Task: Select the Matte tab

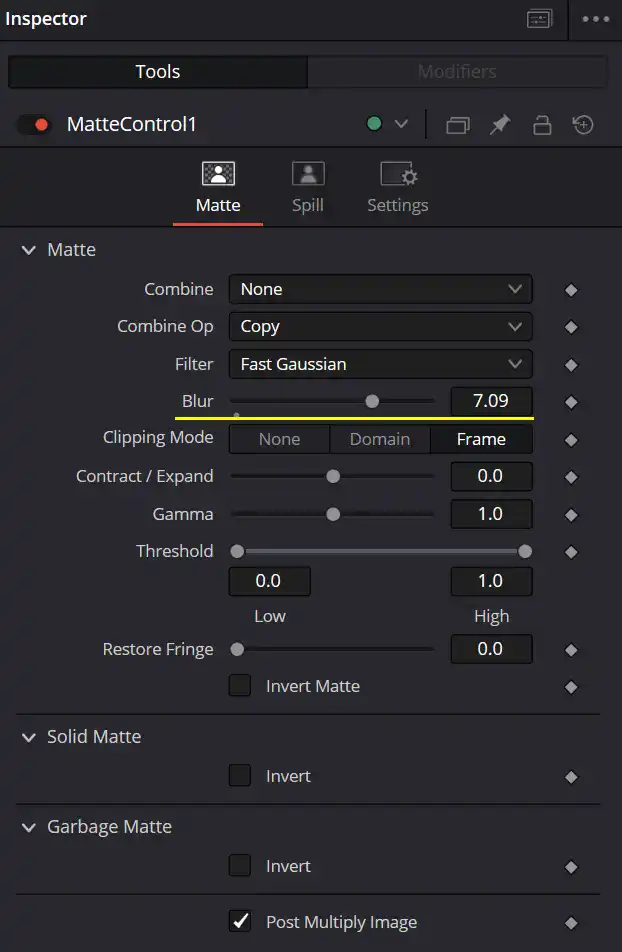Action: coord(218,188)
